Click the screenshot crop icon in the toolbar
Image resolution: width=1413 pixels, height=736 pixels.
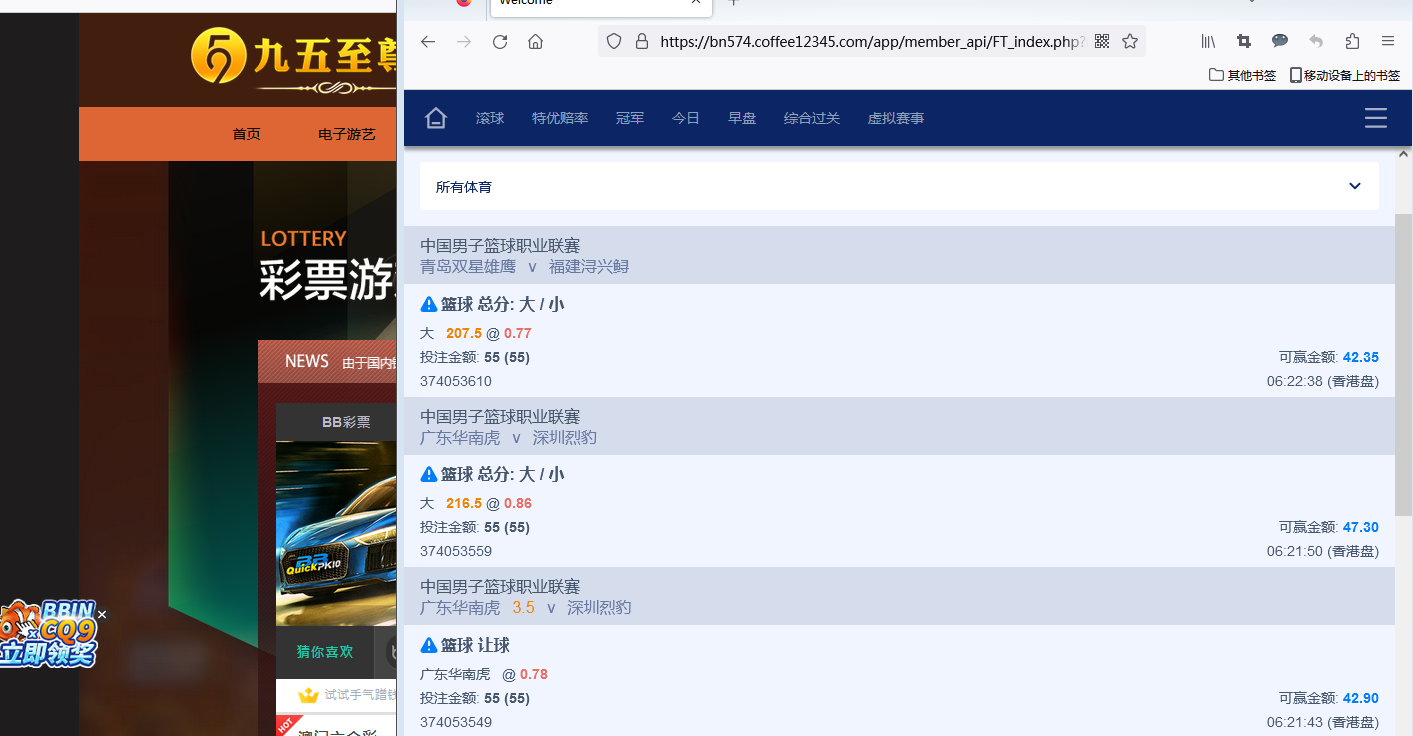point(1244,41)
